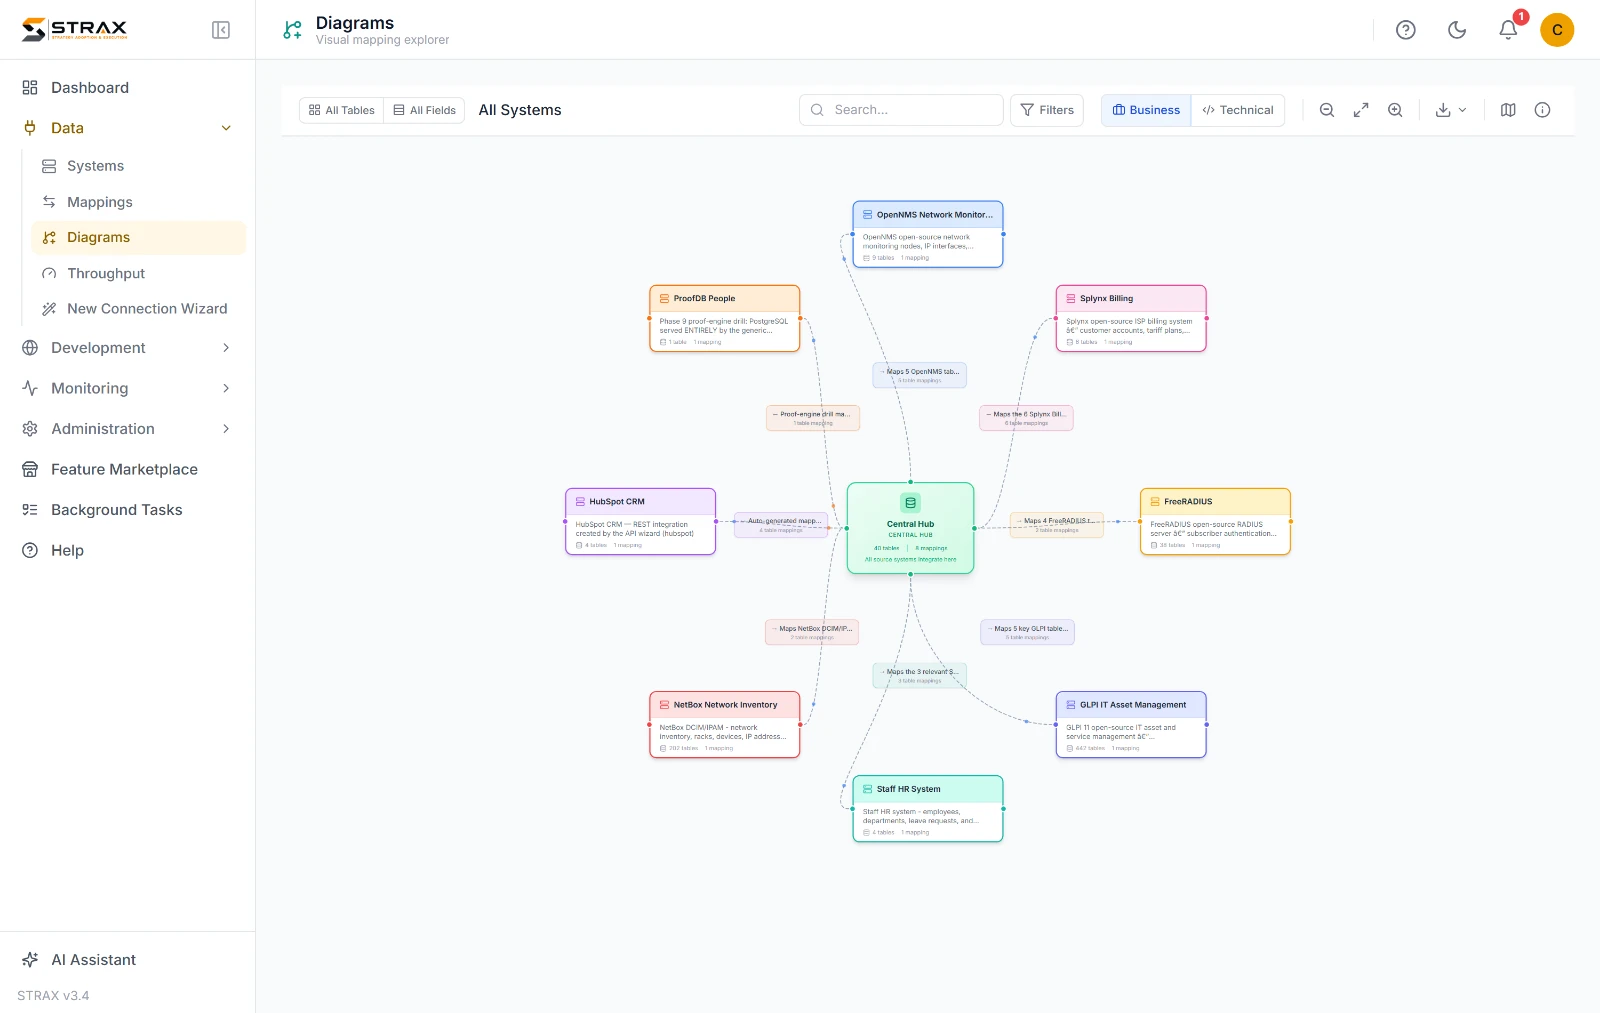Show diagram info icon

[x=1542, y=110]
